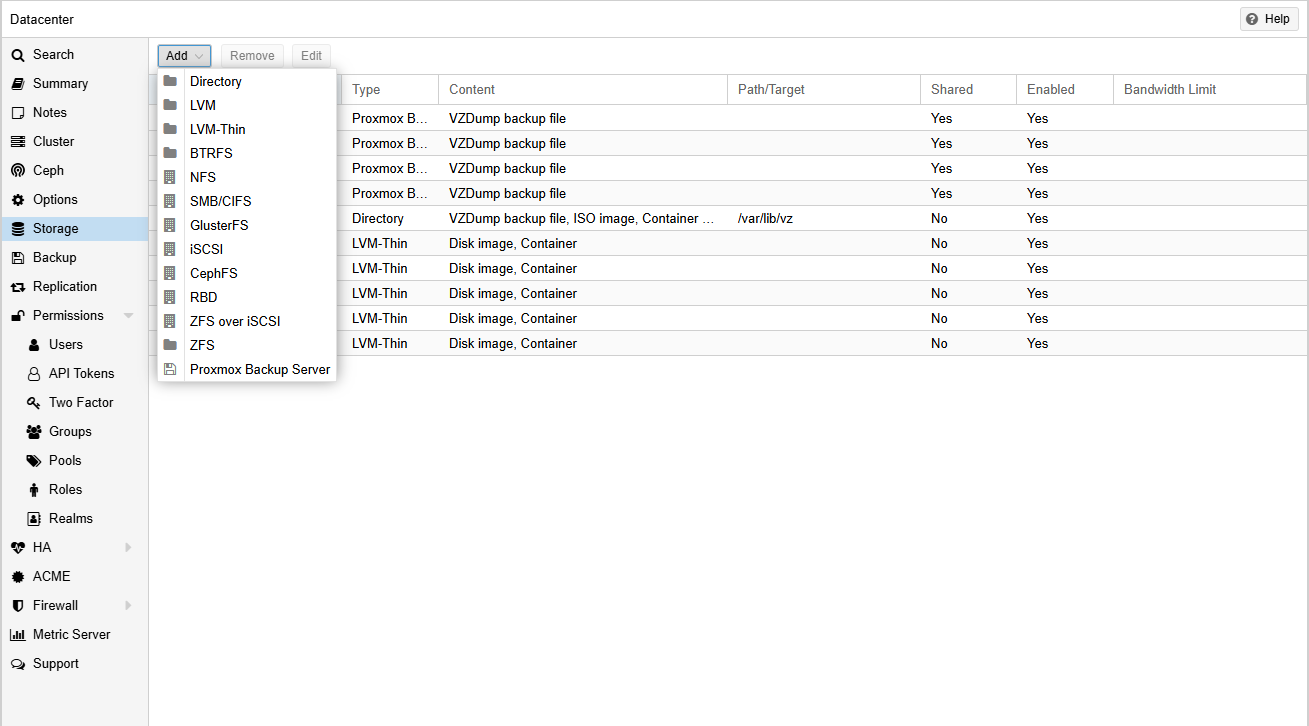Click the Proxmox Backup Server floppy icon
This screenshot has width=1309, height=726.
[170, 370]
